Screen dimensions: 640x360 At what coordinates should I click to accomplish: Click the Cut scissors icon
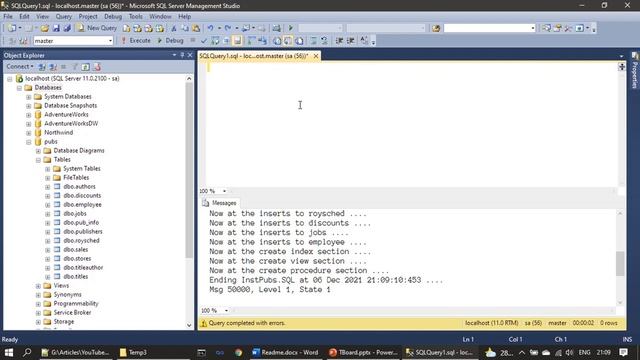[174, 28]
